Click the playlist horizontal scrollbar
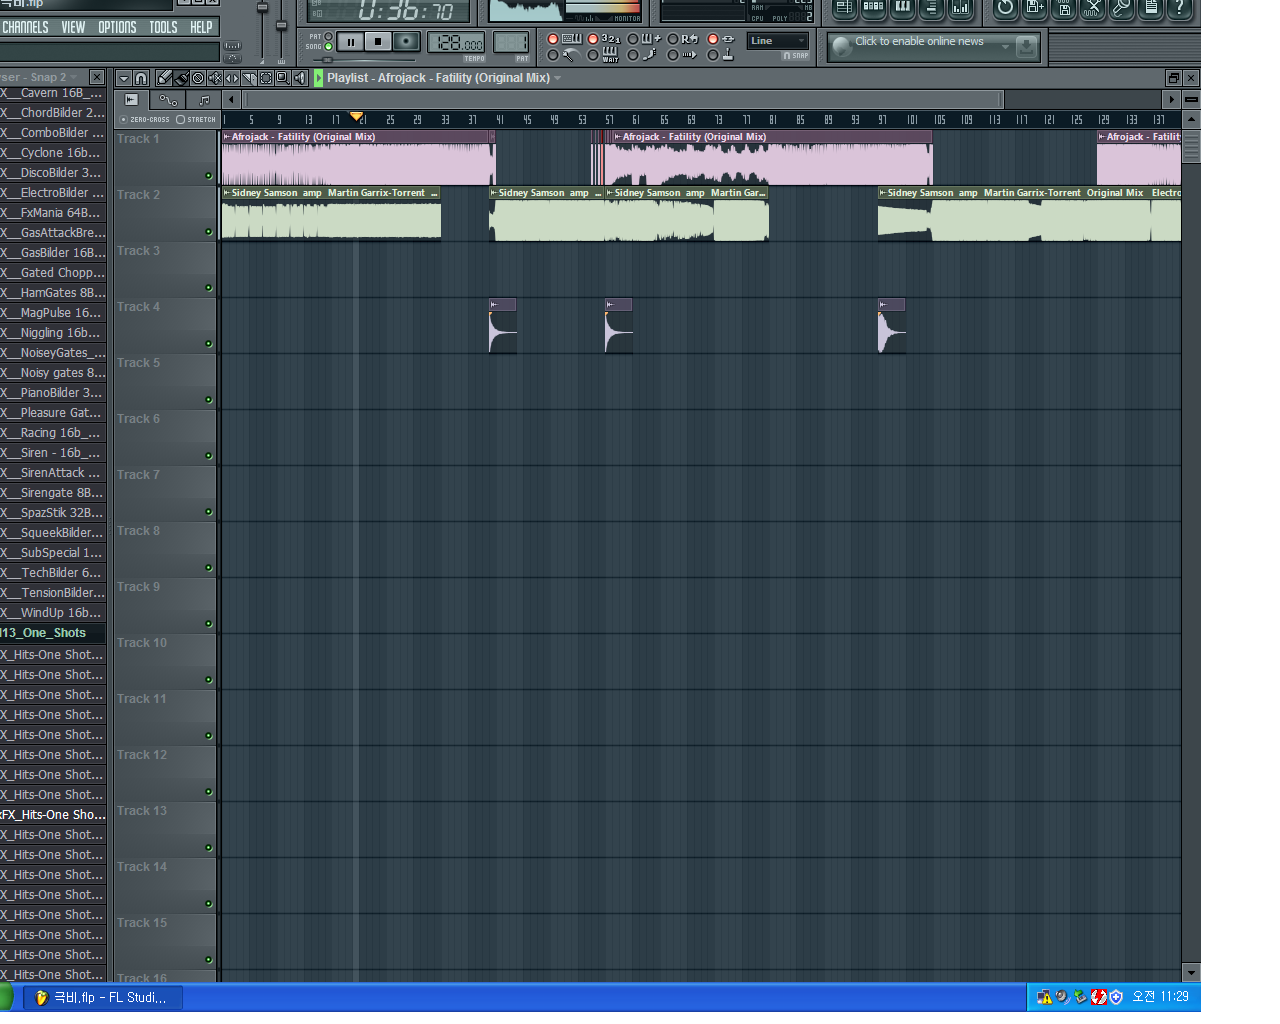 coord(624,100)
